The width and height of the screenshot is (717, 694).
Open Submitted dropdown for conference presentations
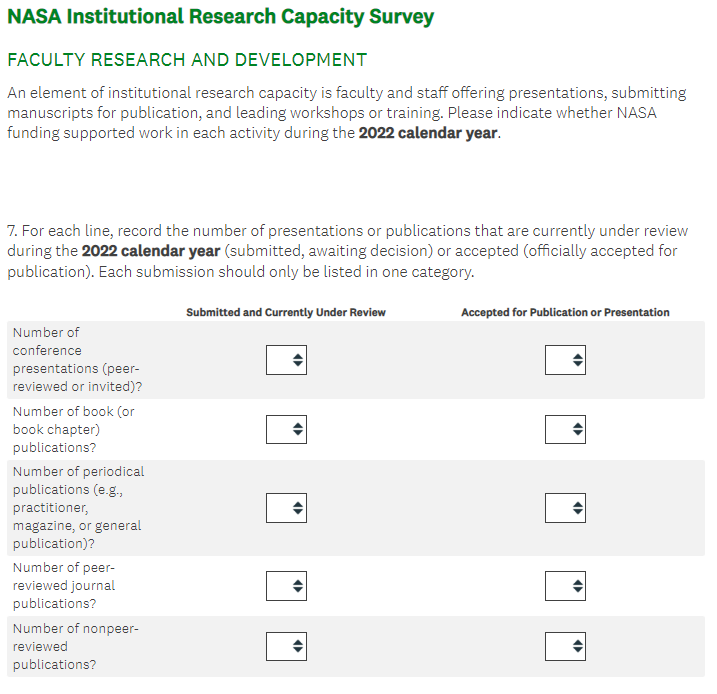pyautogui.click(x=286, y=360)
